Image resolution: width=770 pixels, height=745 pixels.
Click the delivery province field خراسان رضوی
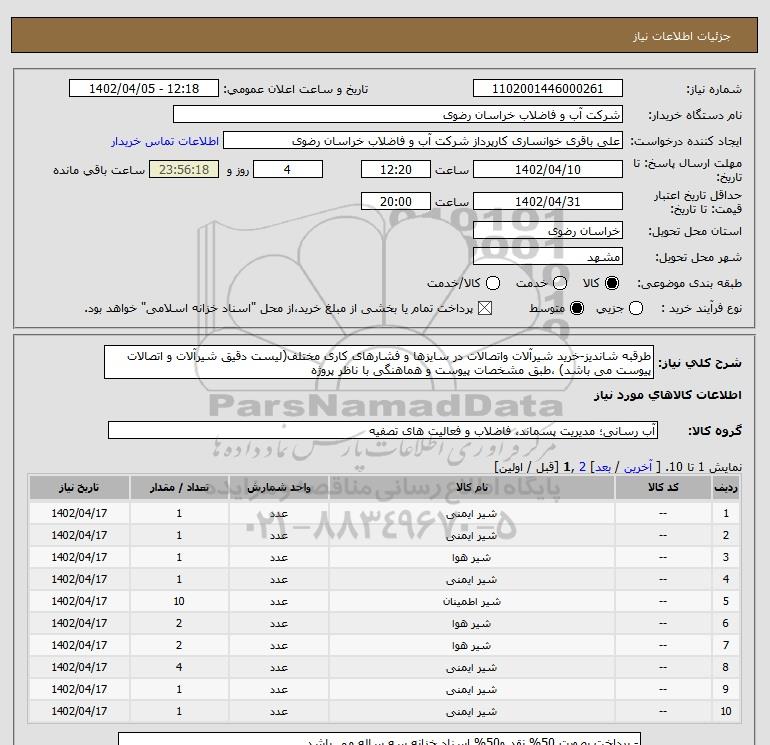pos(548,230)
